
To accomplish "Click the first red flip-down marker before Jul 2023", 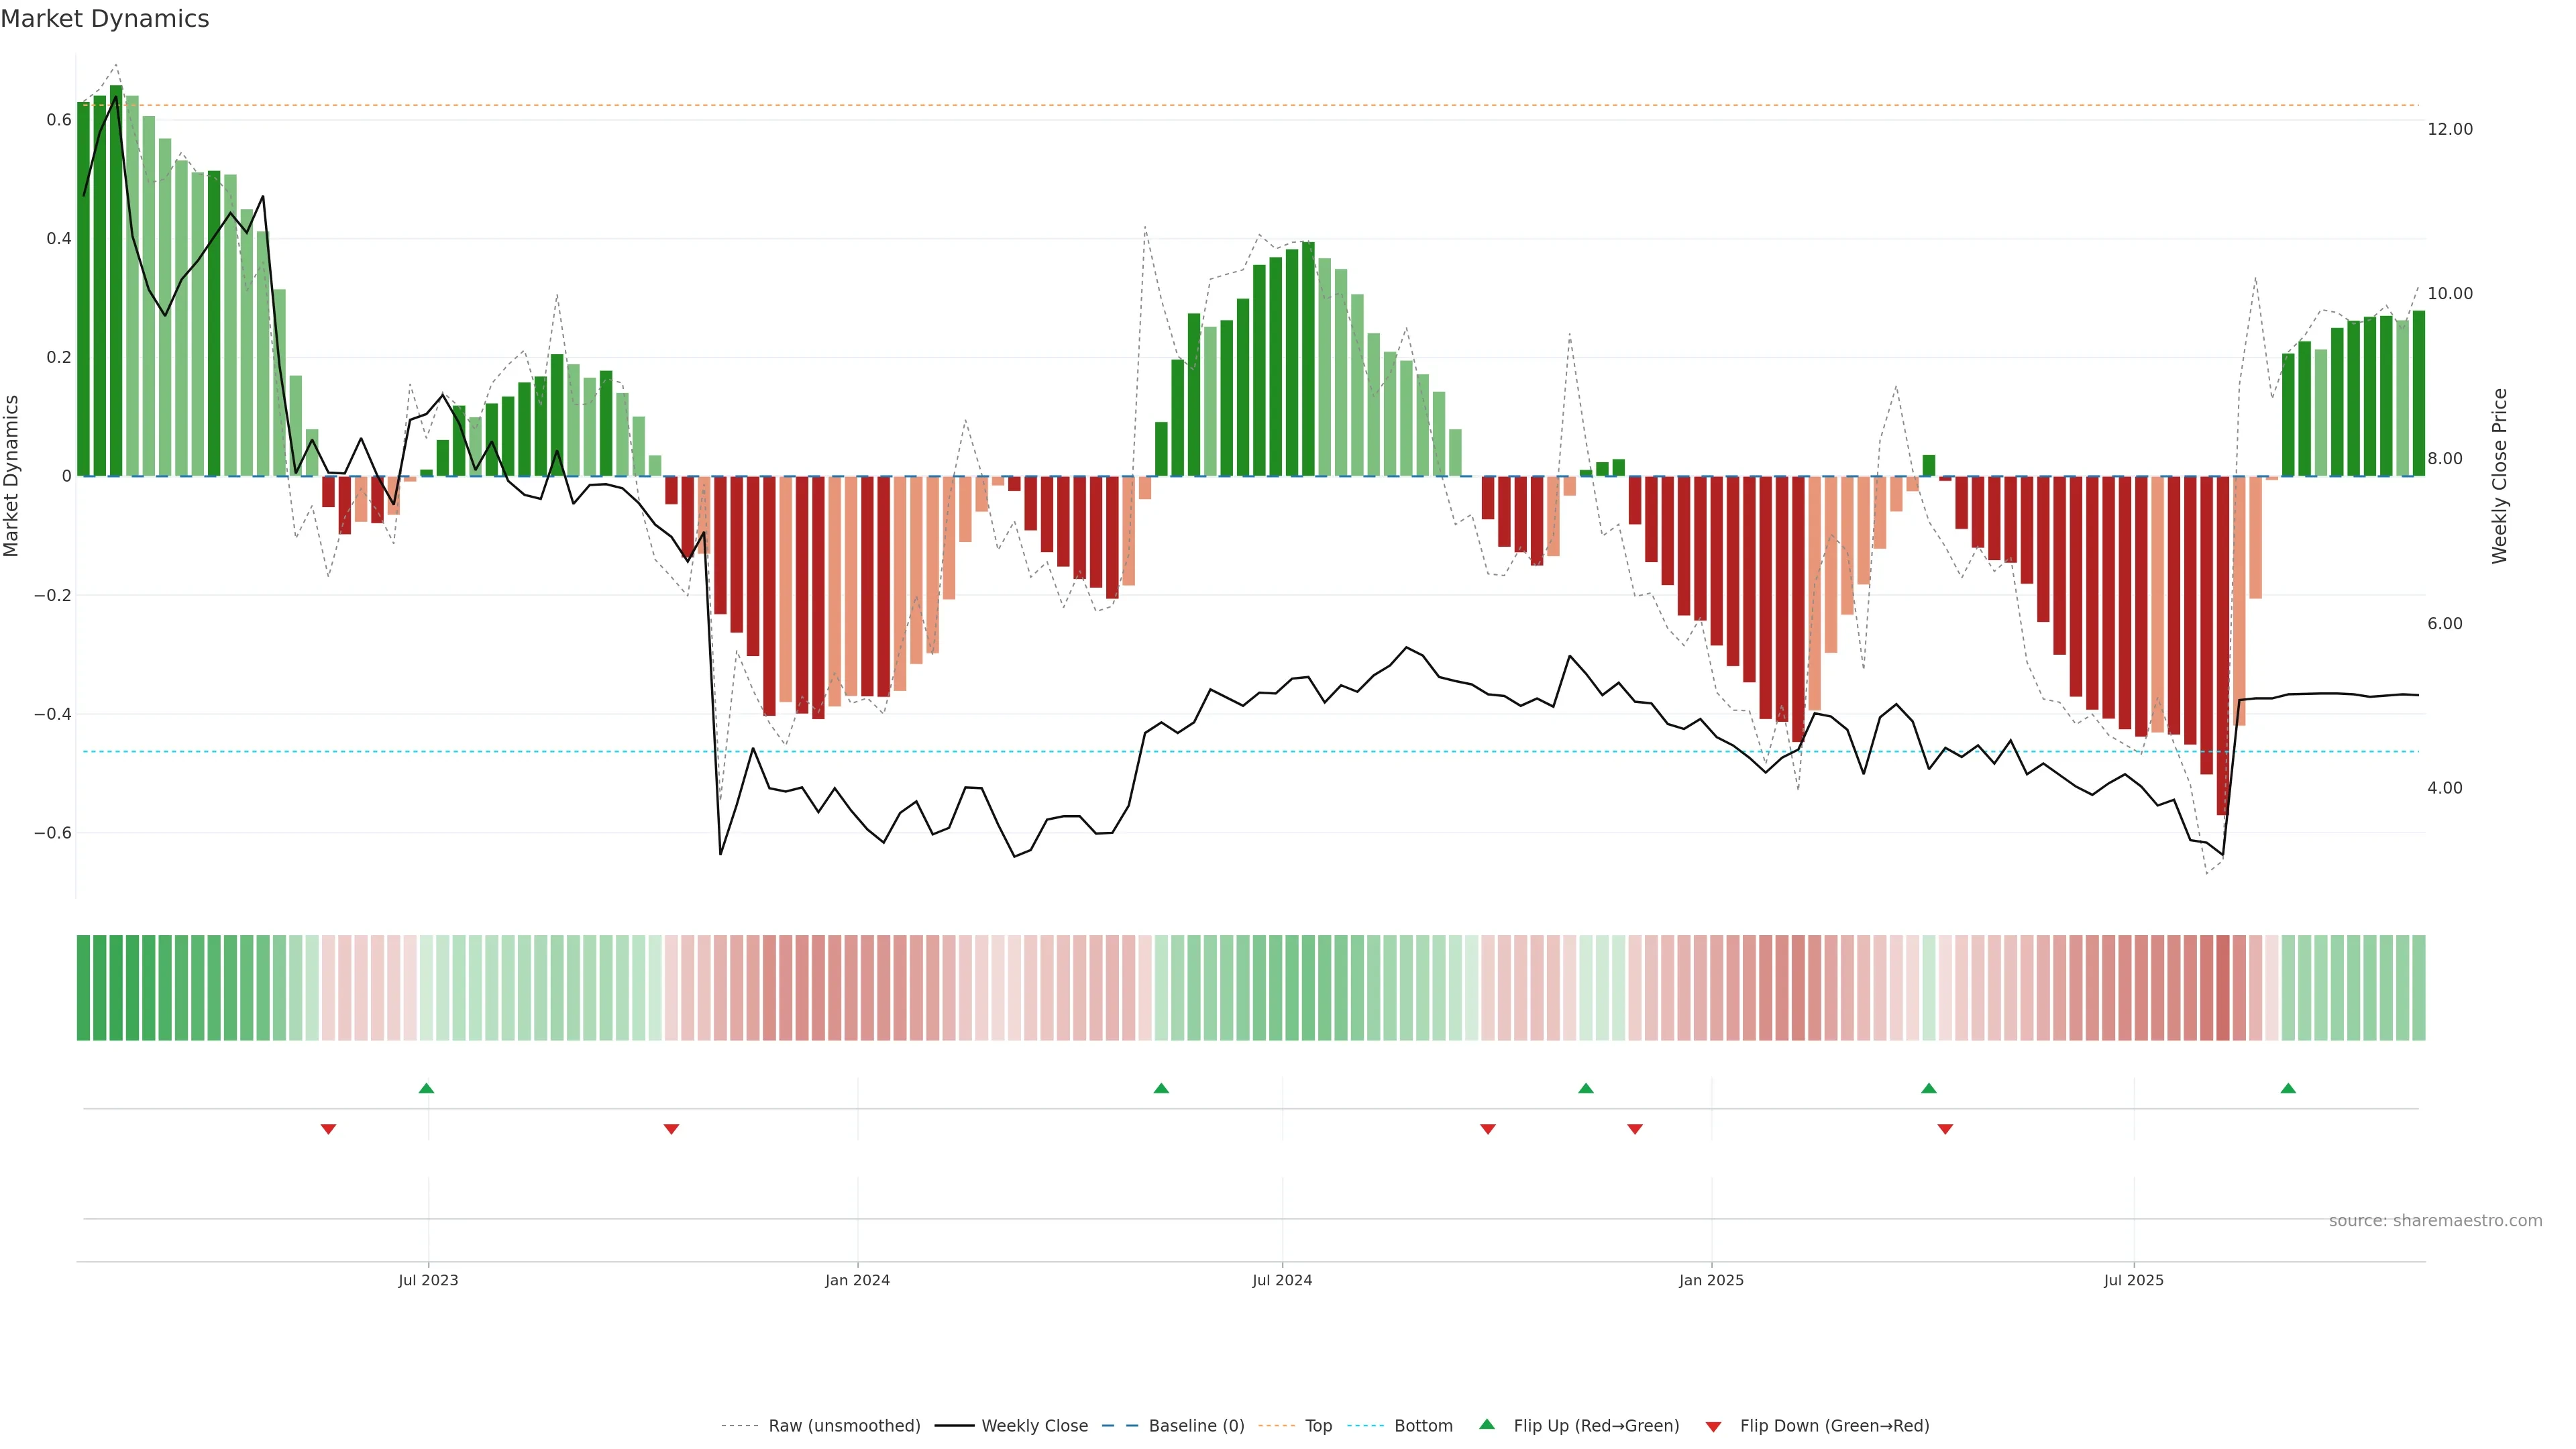I will (328, 1129).
